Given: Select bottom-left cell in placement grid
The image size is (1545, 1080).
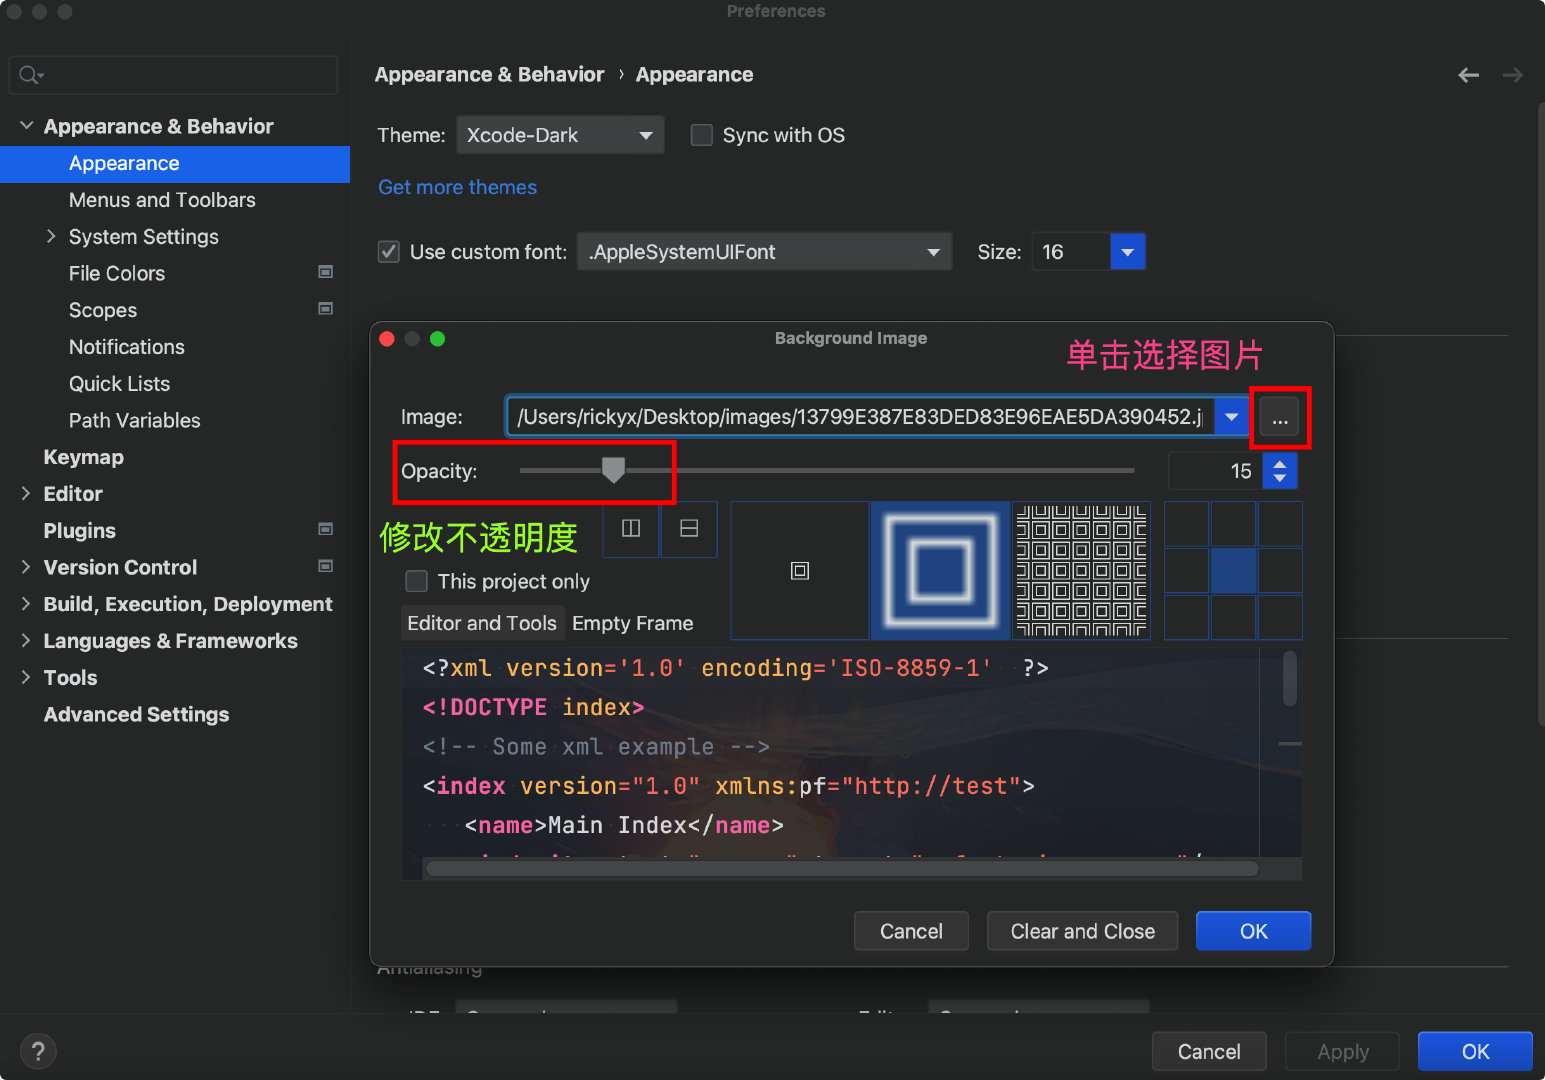Looking at the screenshot, I should tap(1187, 617).
